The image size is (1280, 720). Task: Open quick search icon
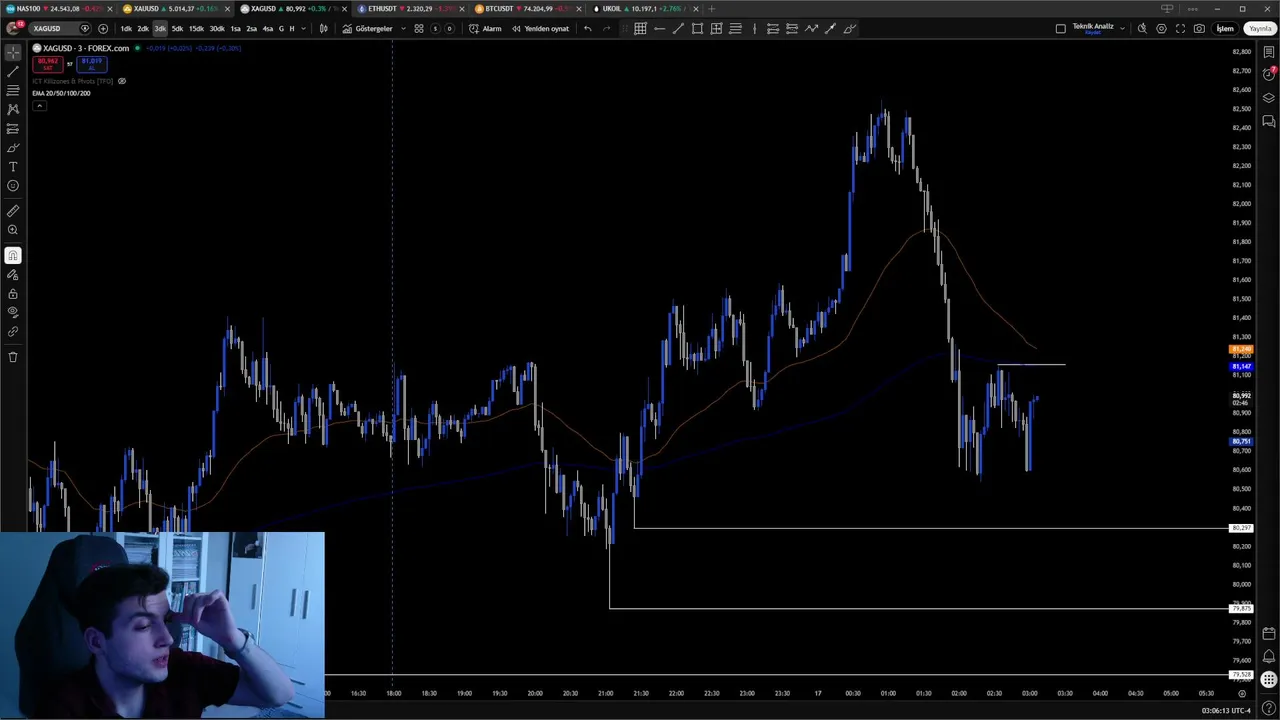(1142, 29)
